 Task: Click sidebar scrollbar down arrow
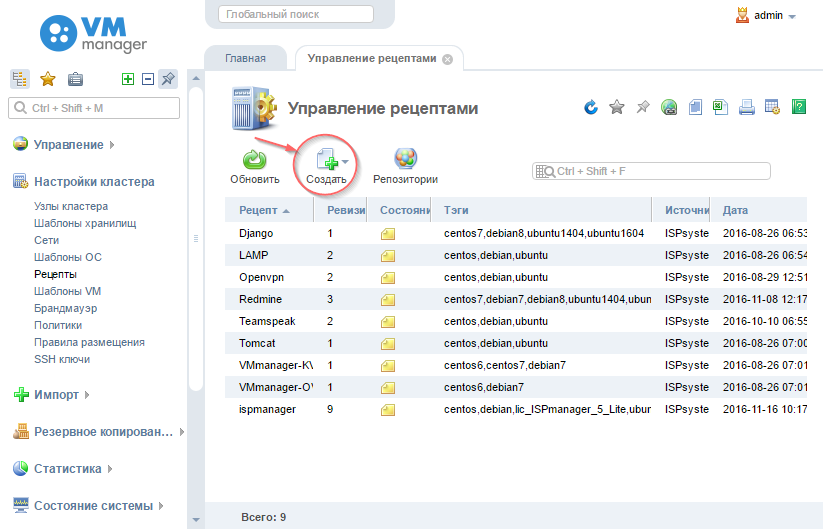pos(196,520)
